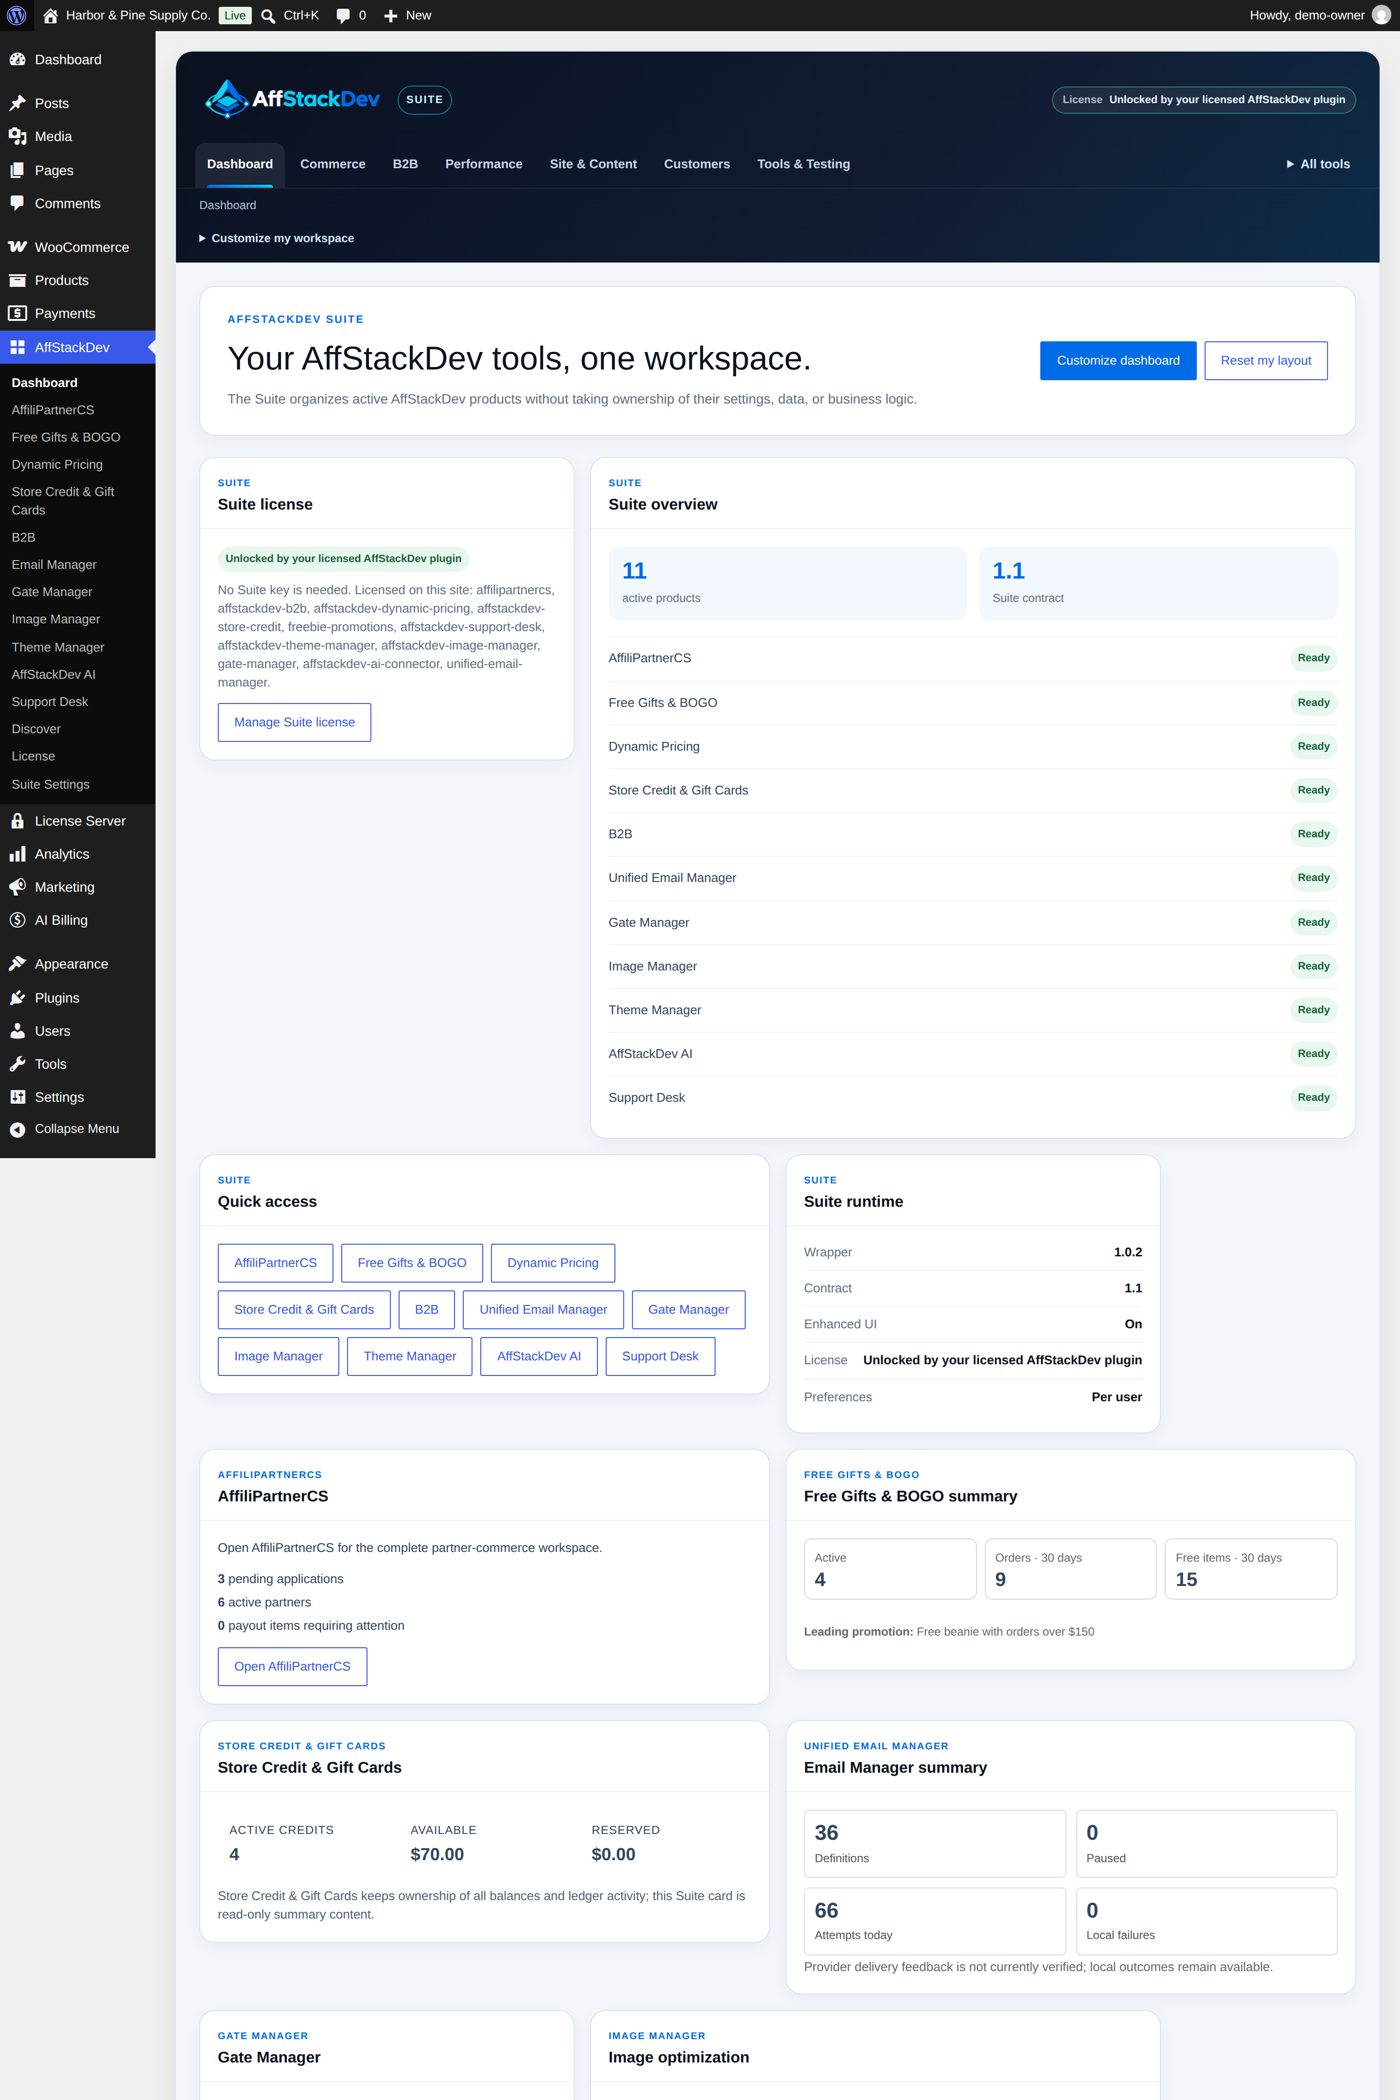Open the Tools & Testing tab
Screen dimensions: 1400x2100
coord(804,164)
